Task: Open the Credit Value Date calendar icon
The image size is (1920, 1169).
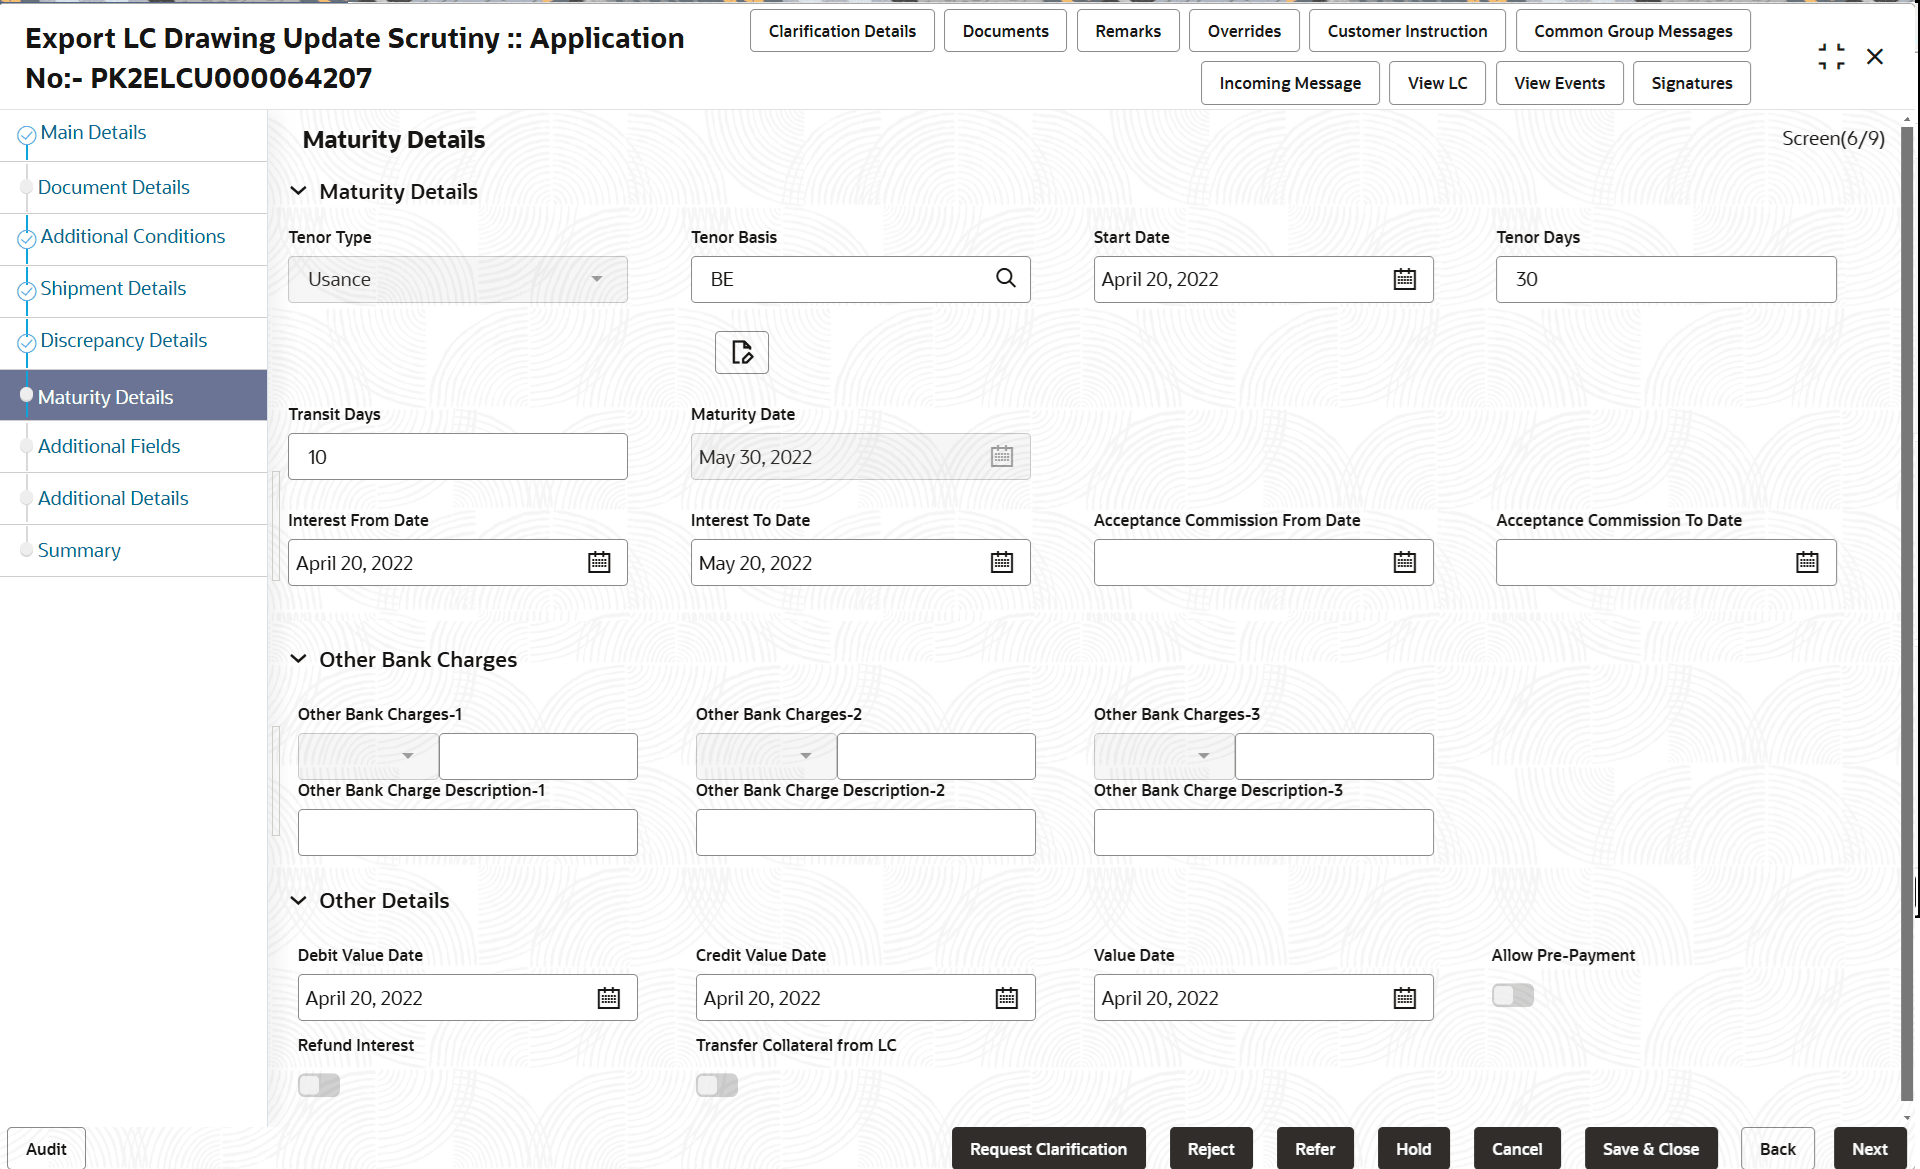Action: (x=1006, y=998)
